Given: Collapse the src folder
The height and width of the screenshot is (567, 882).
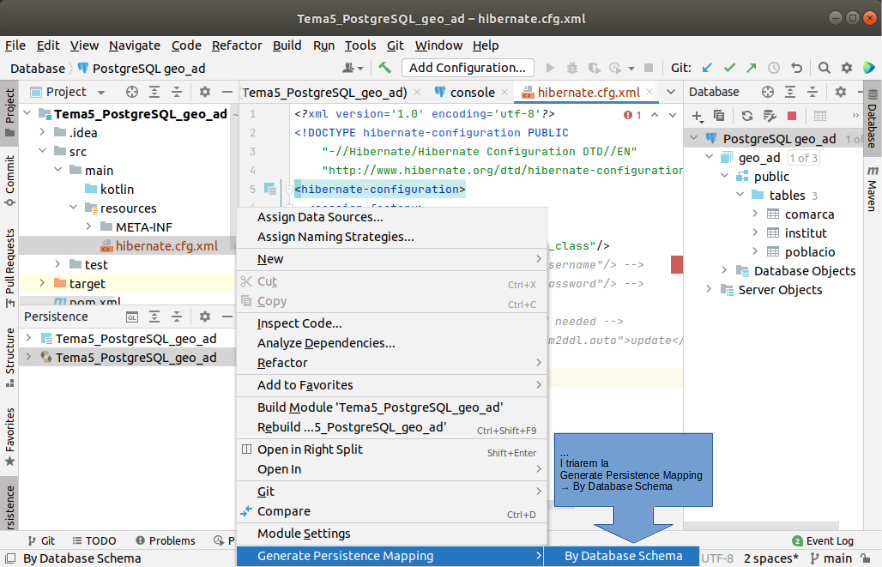Looking at the screenshot, I should (42, 151).
